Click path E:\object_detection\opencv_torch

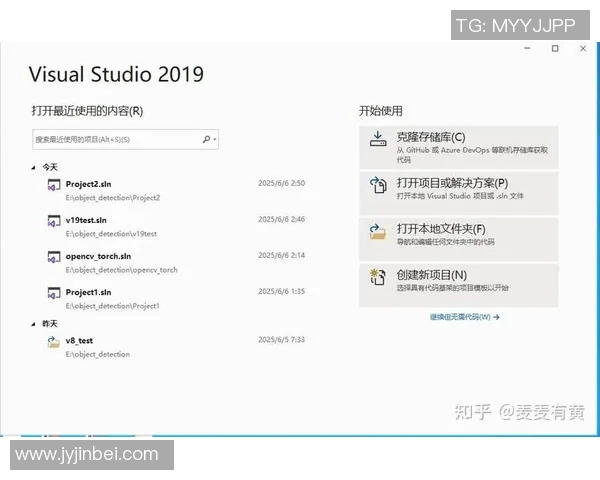(122, 270)
